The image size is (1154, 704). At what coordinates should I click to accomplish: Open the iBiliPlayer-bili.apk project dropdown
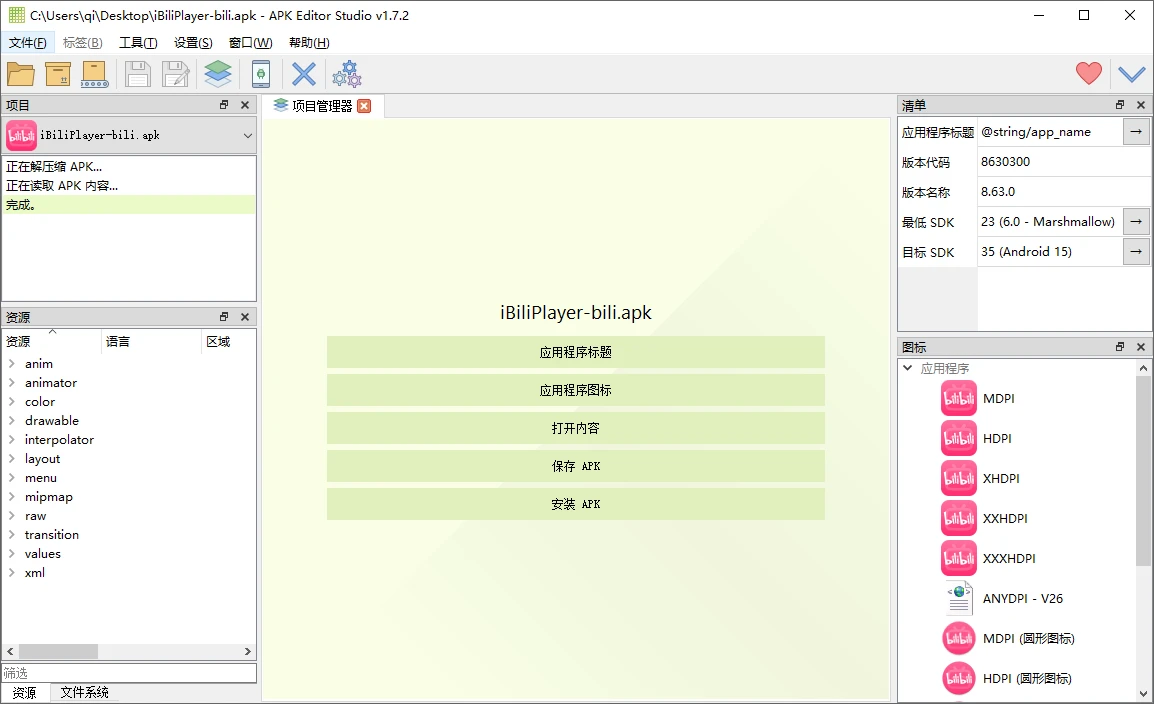[247, 135]
